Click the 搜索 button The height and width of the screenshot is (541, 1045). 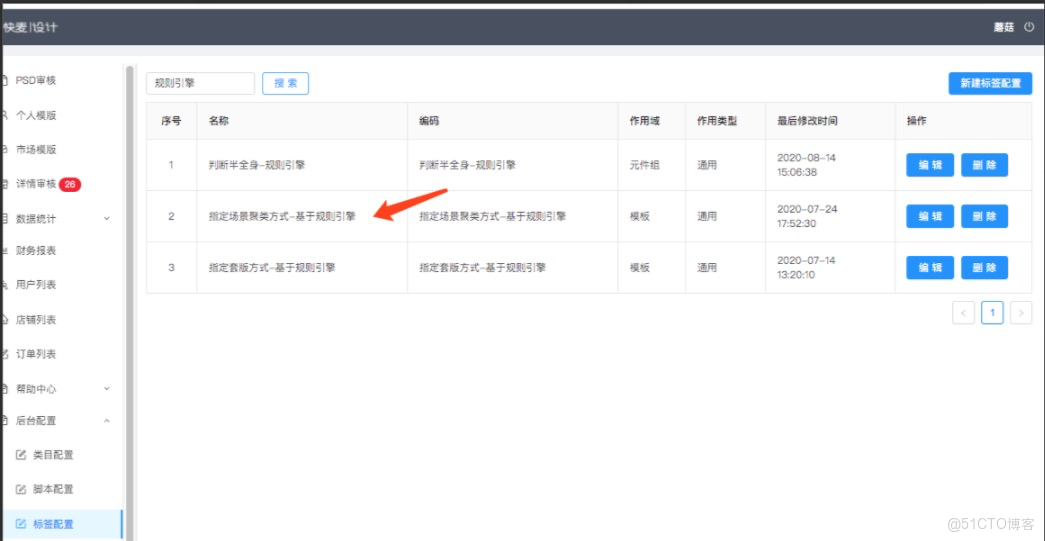(x=285, y=83)
